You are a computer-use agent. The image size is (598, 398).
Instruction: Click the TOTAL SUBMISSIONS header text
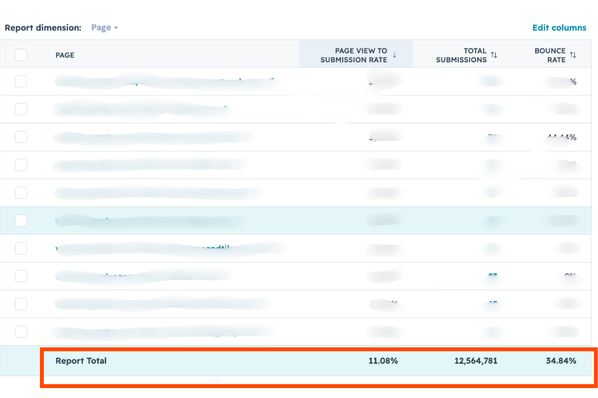coord(461,55)
